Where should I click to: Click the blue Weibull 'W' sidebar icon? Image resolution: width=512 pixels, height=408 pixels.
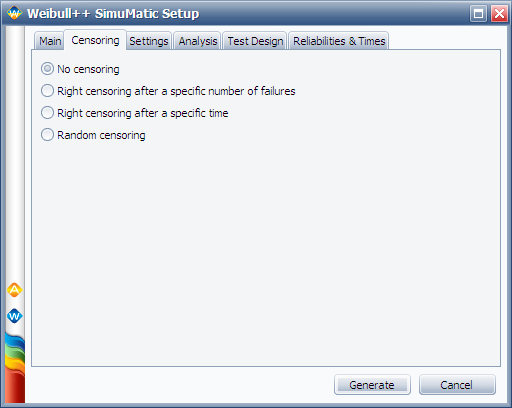tap(14, 316)
